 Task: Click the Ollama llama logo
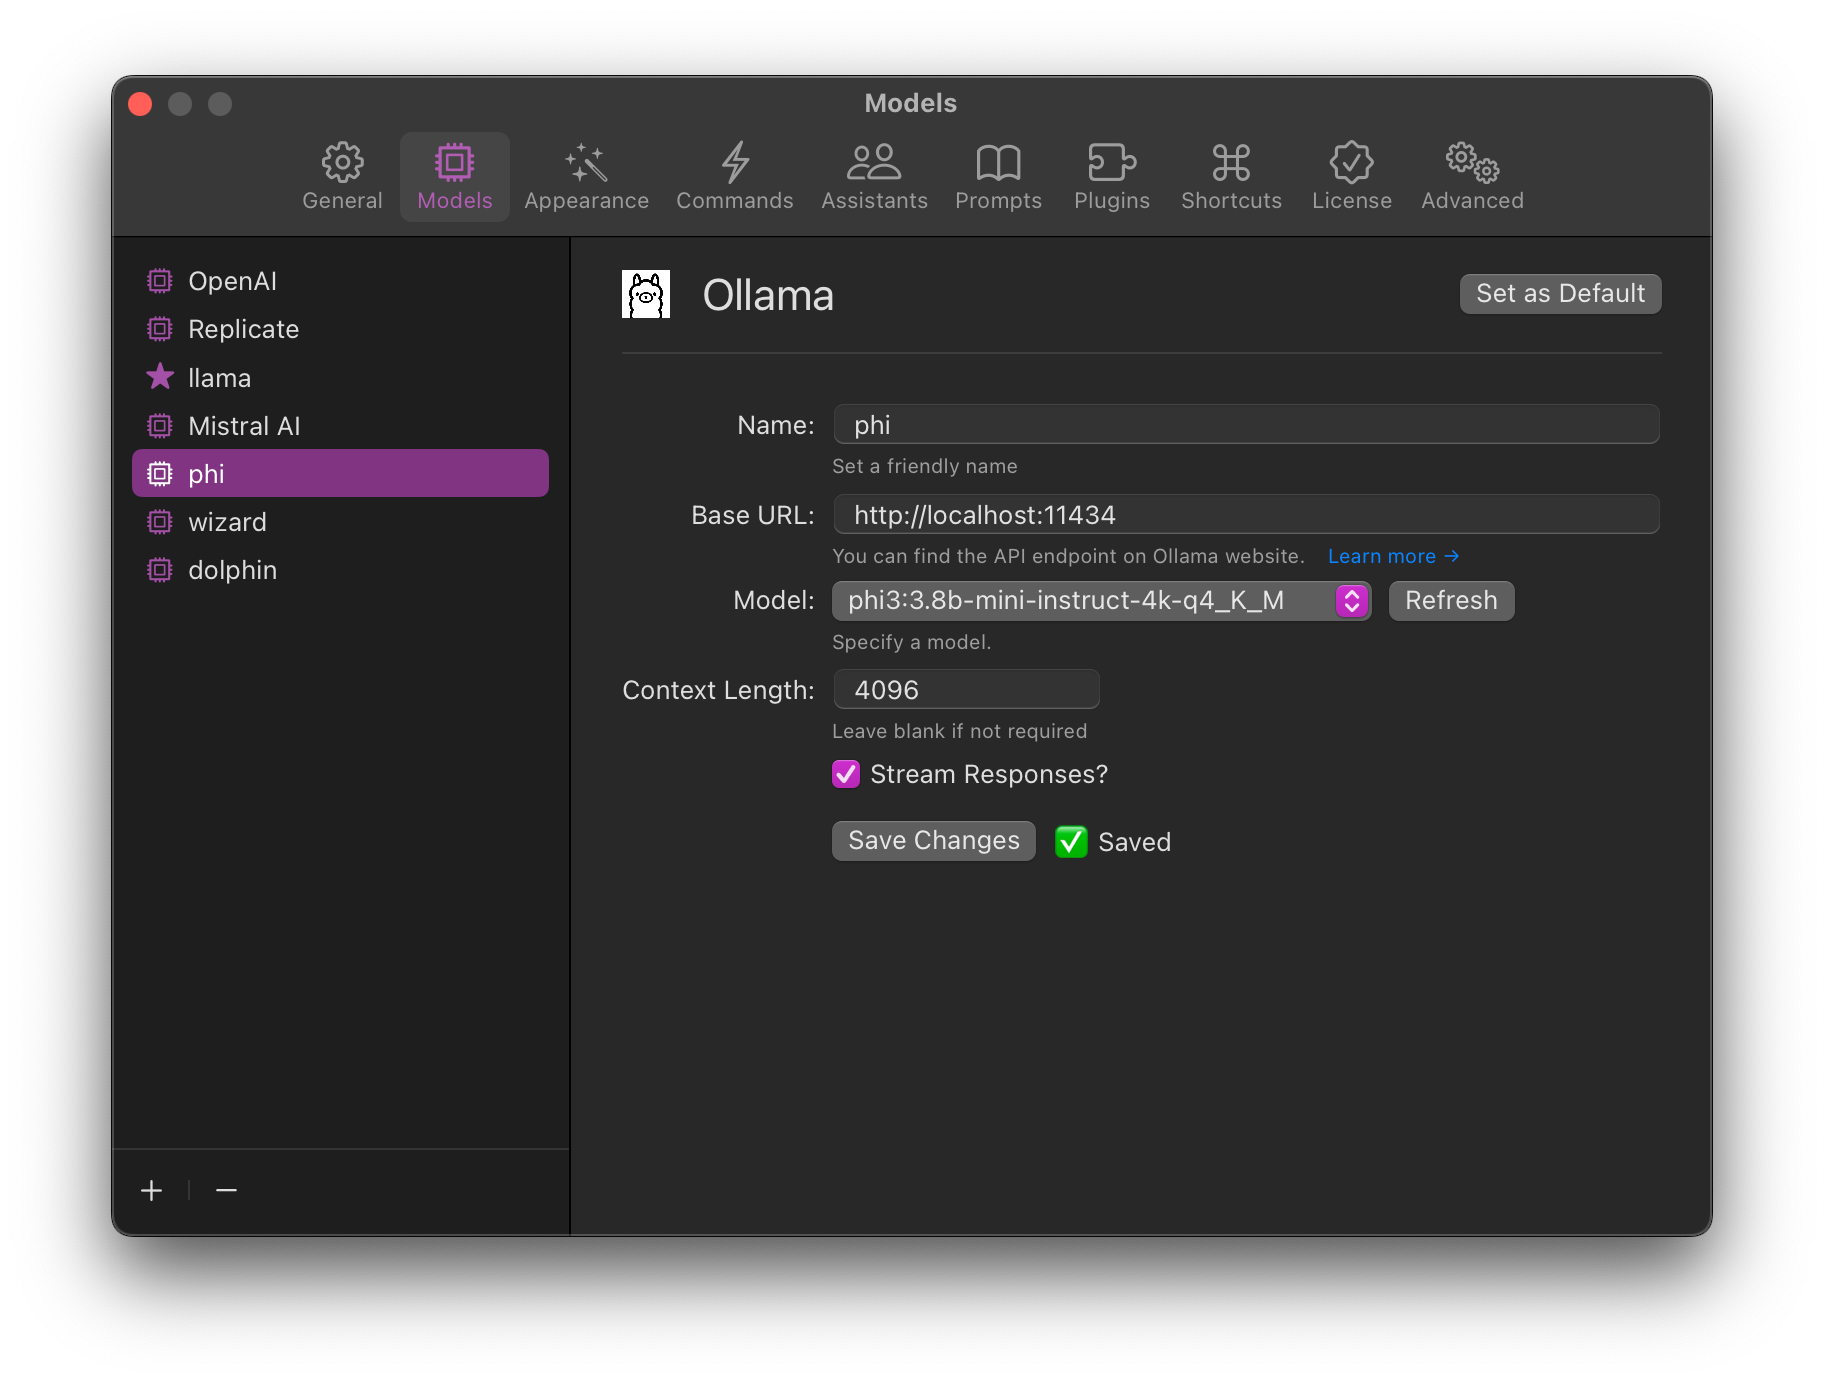(x=646, y=294)
